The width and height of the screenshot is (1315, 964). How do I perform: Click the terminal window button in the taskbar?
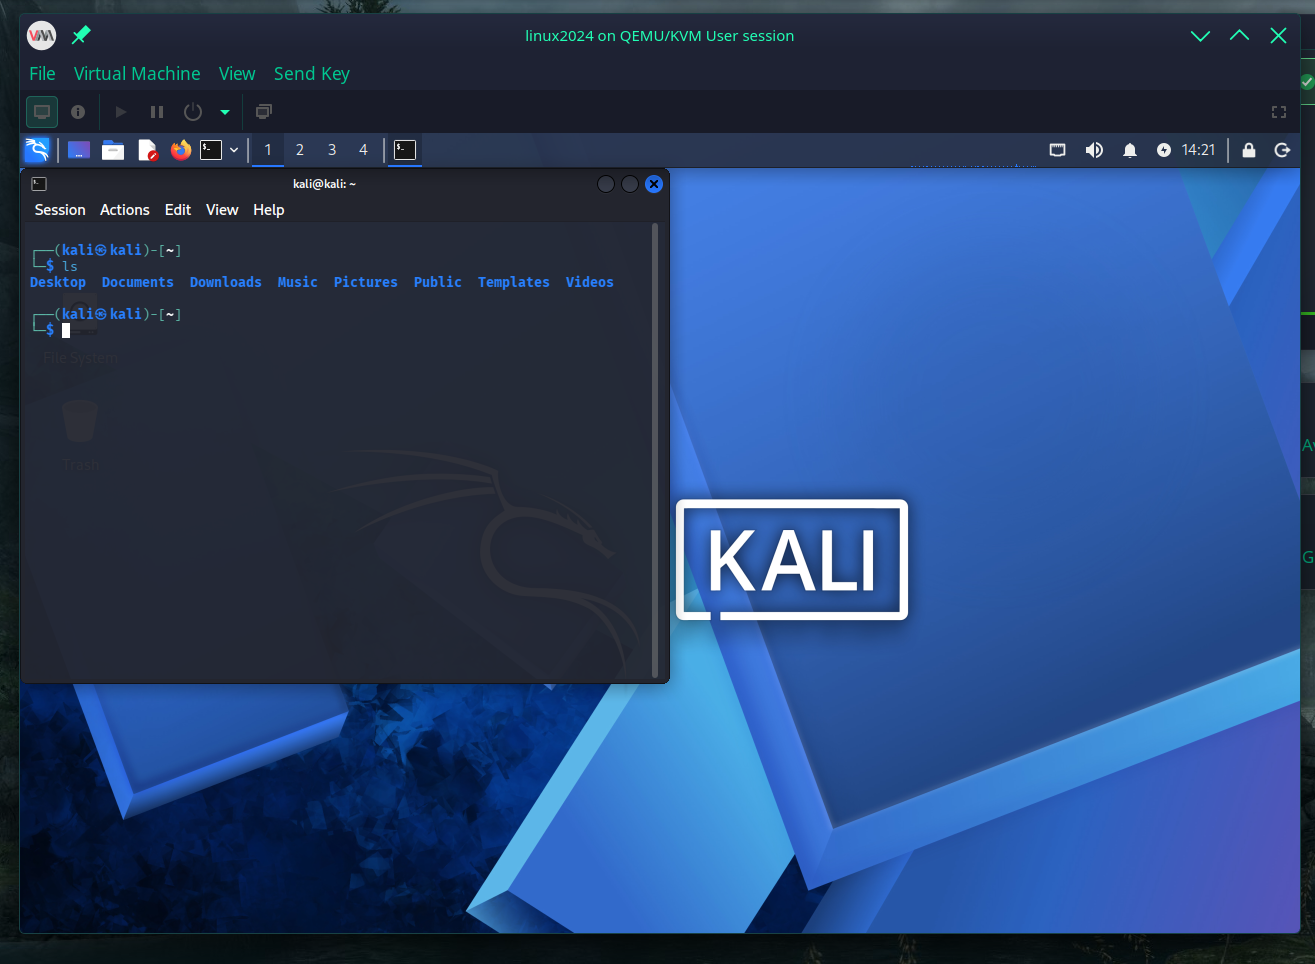click(x=405, y=150)
